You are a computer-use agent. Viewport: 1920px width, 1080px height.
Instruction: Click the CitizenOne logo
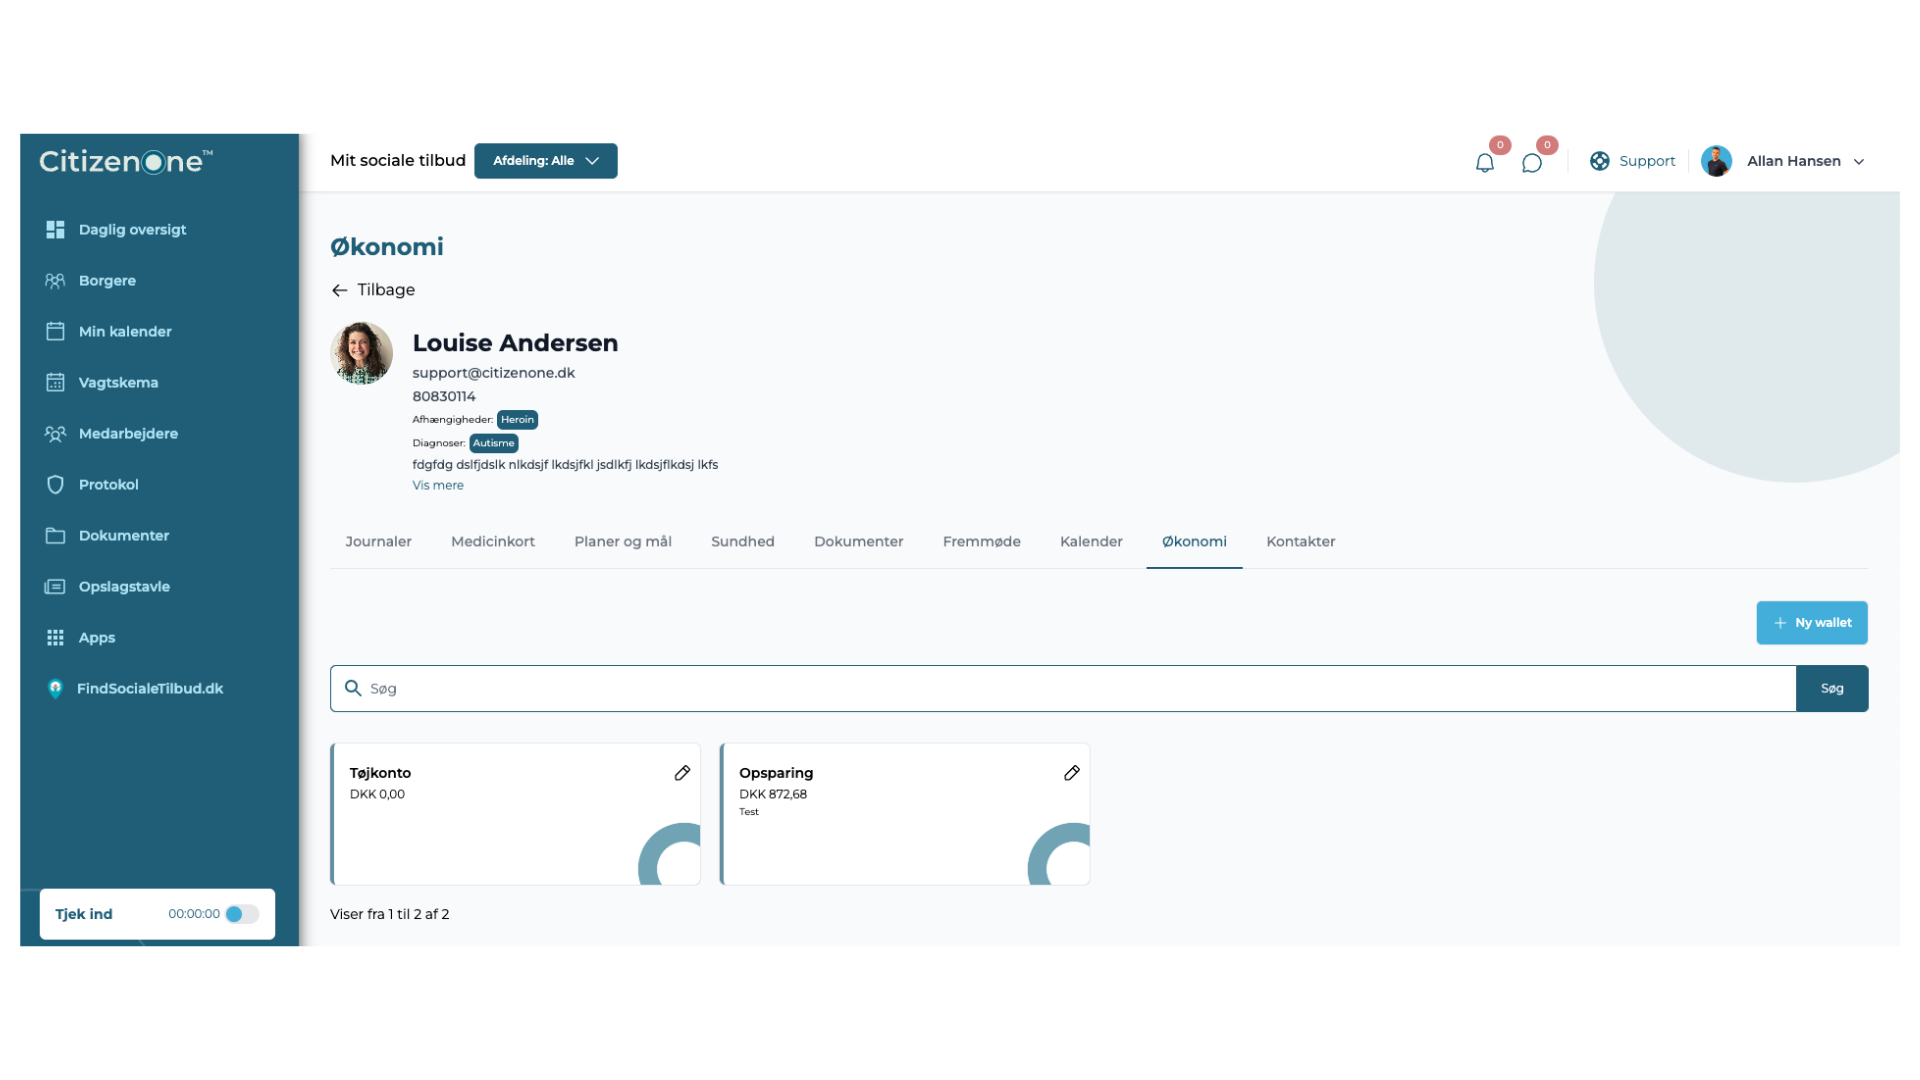point(126,161)
